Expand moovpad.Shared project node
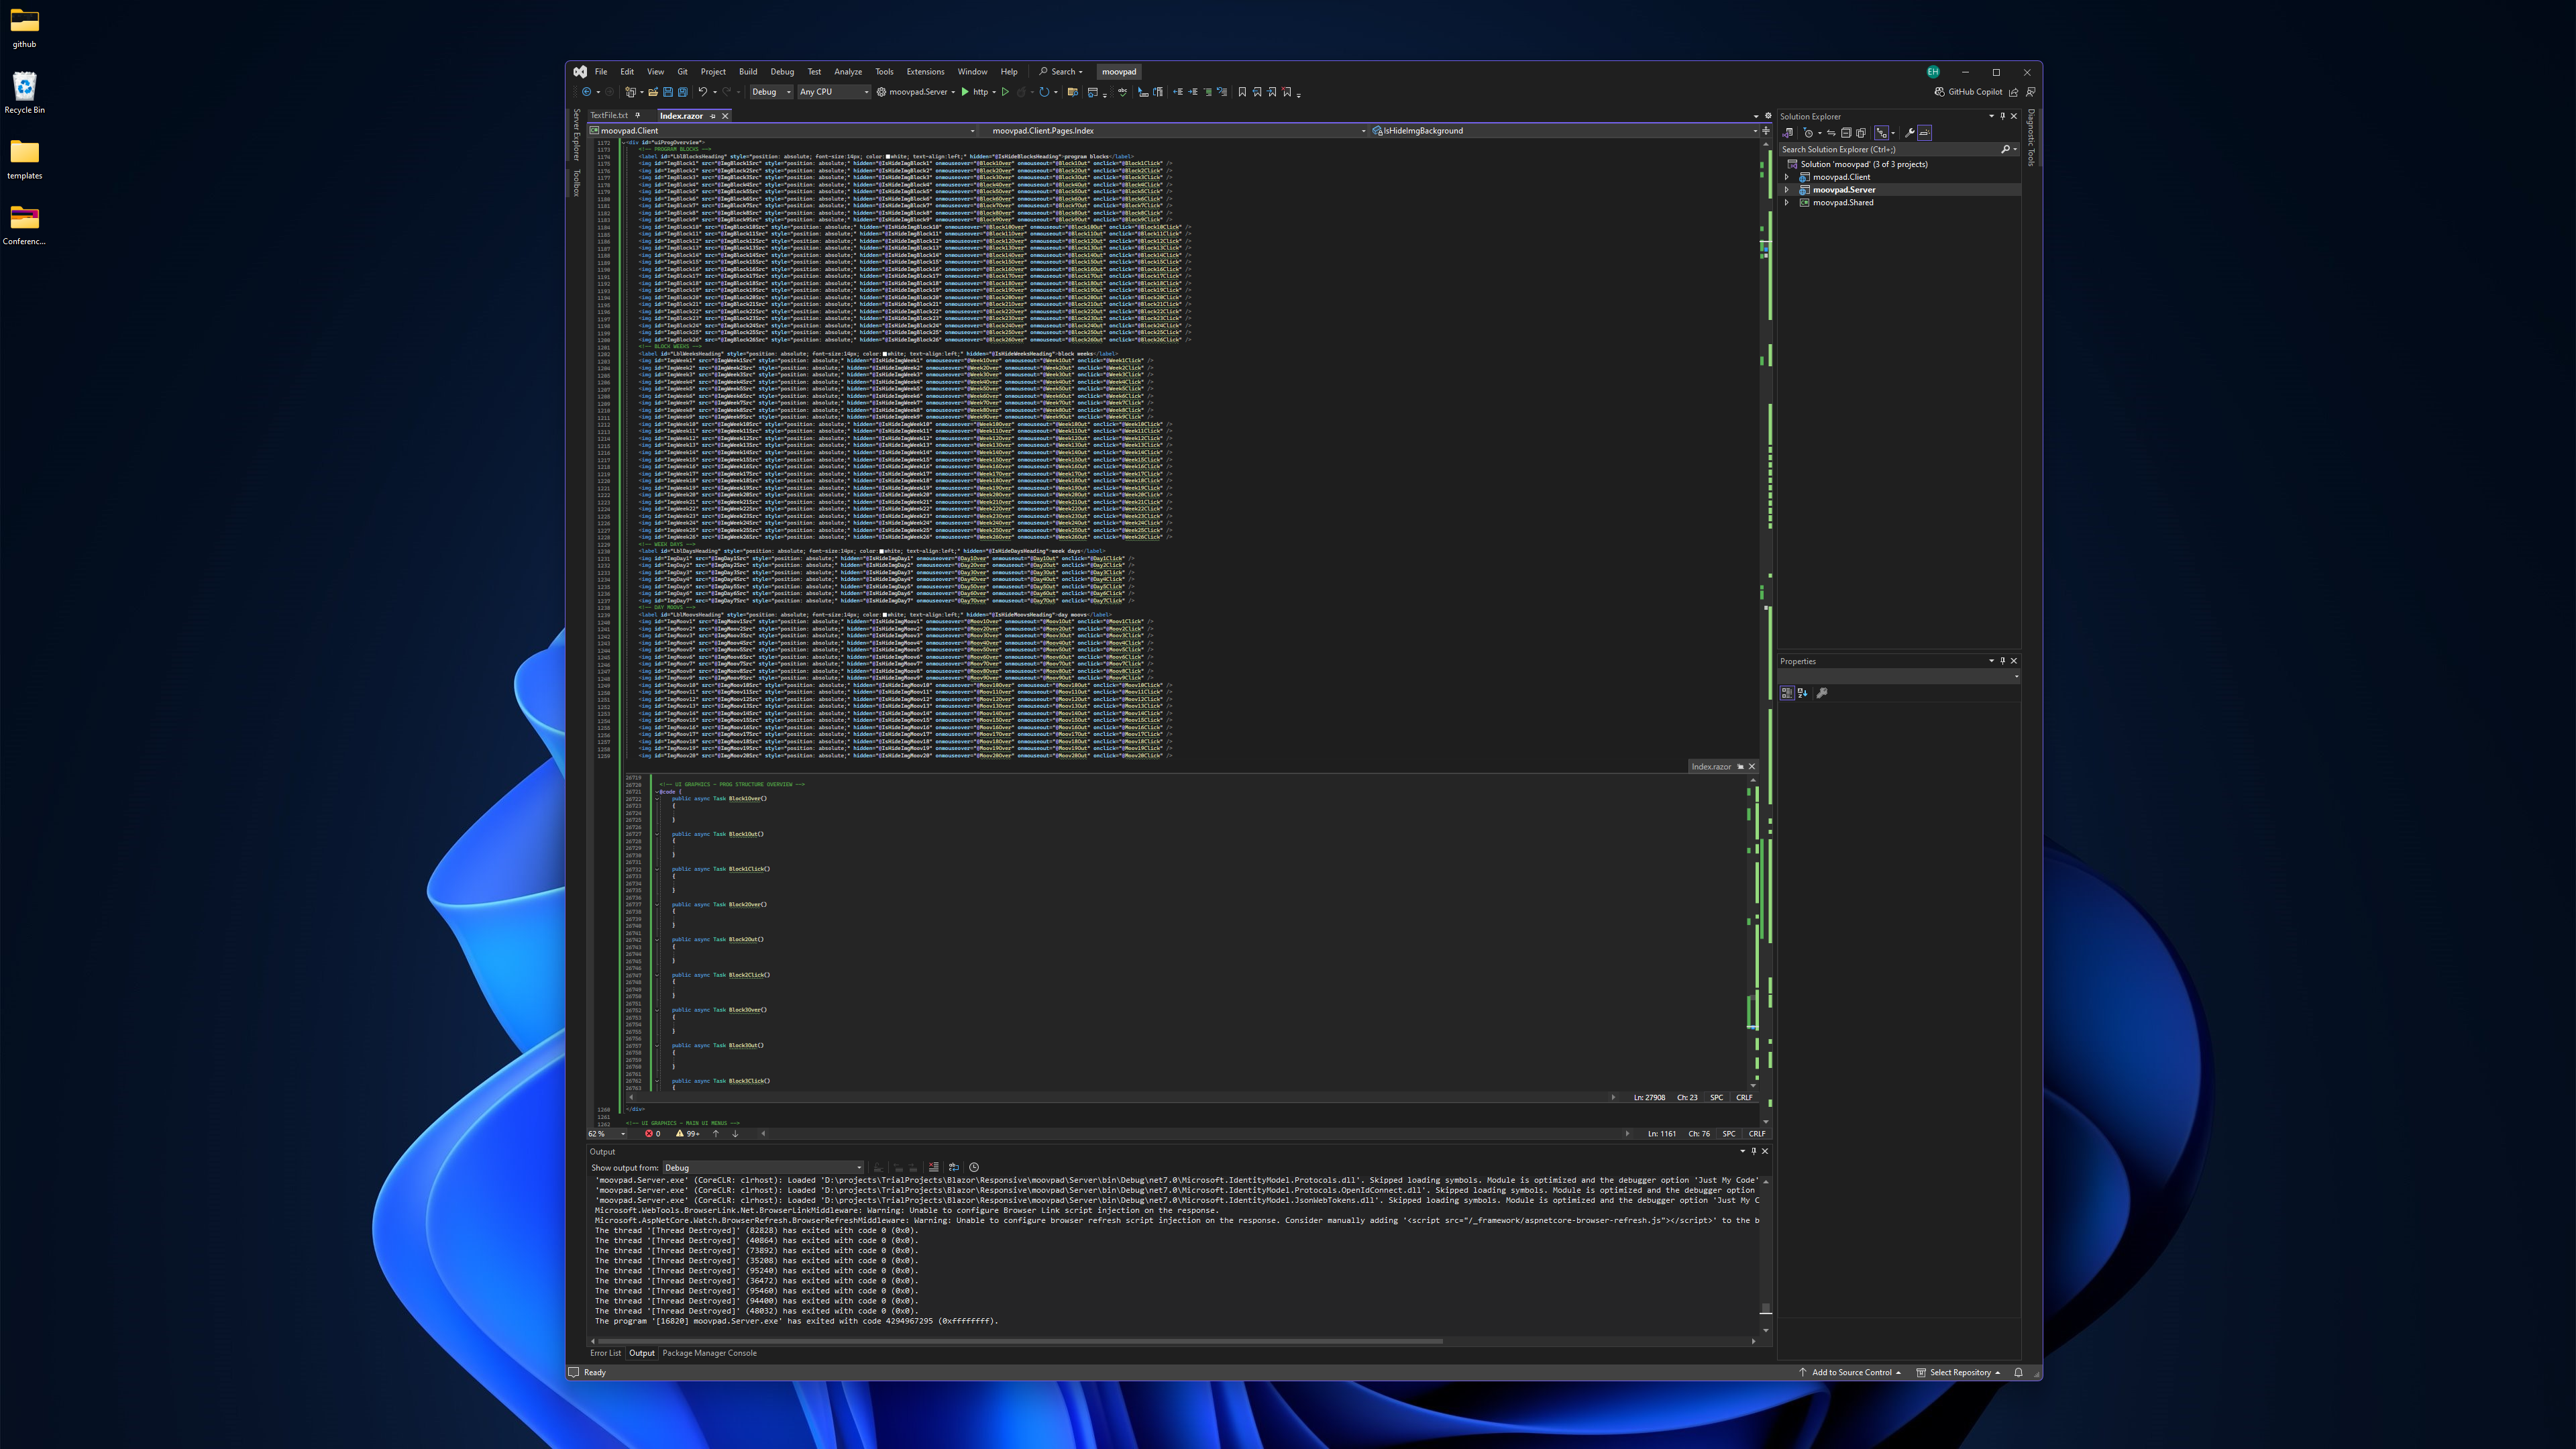 click(1787, 203)
